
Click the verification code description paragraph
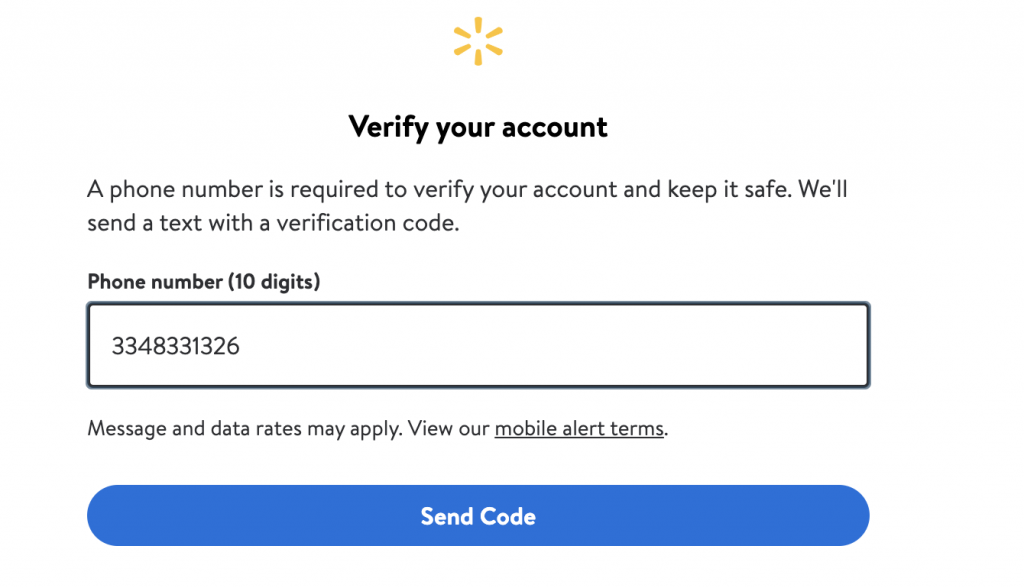(467, 205)
